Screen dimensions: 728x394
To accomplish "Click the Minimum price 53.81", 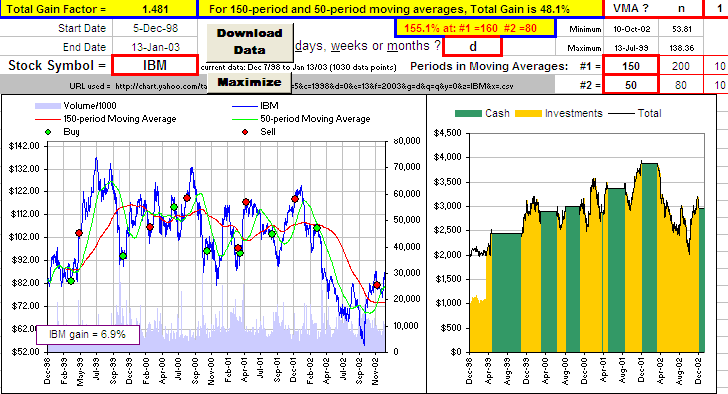I will click(x=681, y=29).
